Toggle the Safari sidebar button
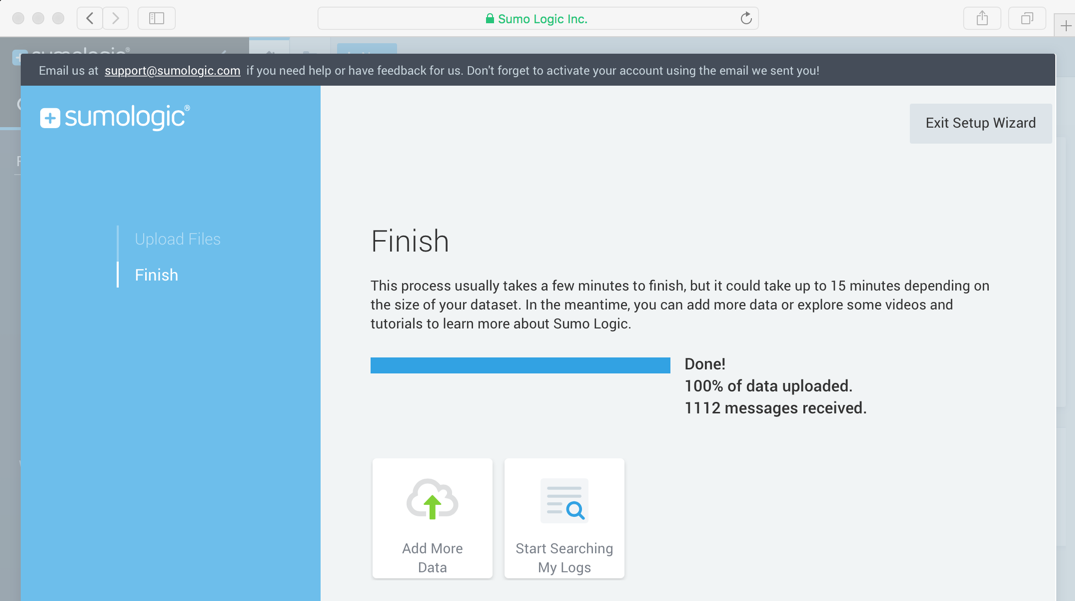The height and width of the screenshot is (601, 1075). pyautogui.click(x=156, y=19)
